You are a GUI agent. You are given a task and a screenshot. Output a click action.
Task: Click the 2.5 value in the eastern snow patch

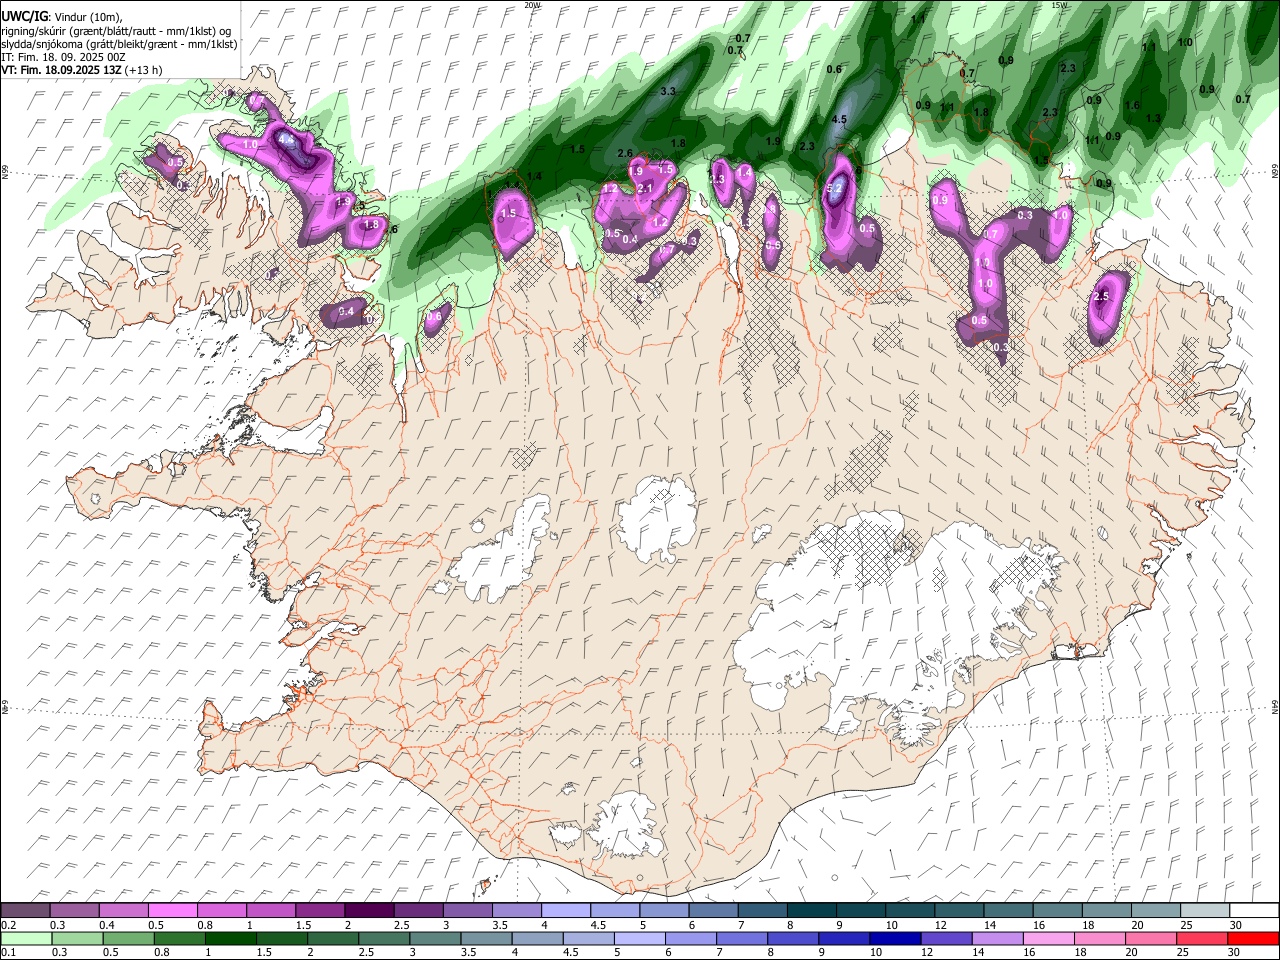coord(1102,297)
